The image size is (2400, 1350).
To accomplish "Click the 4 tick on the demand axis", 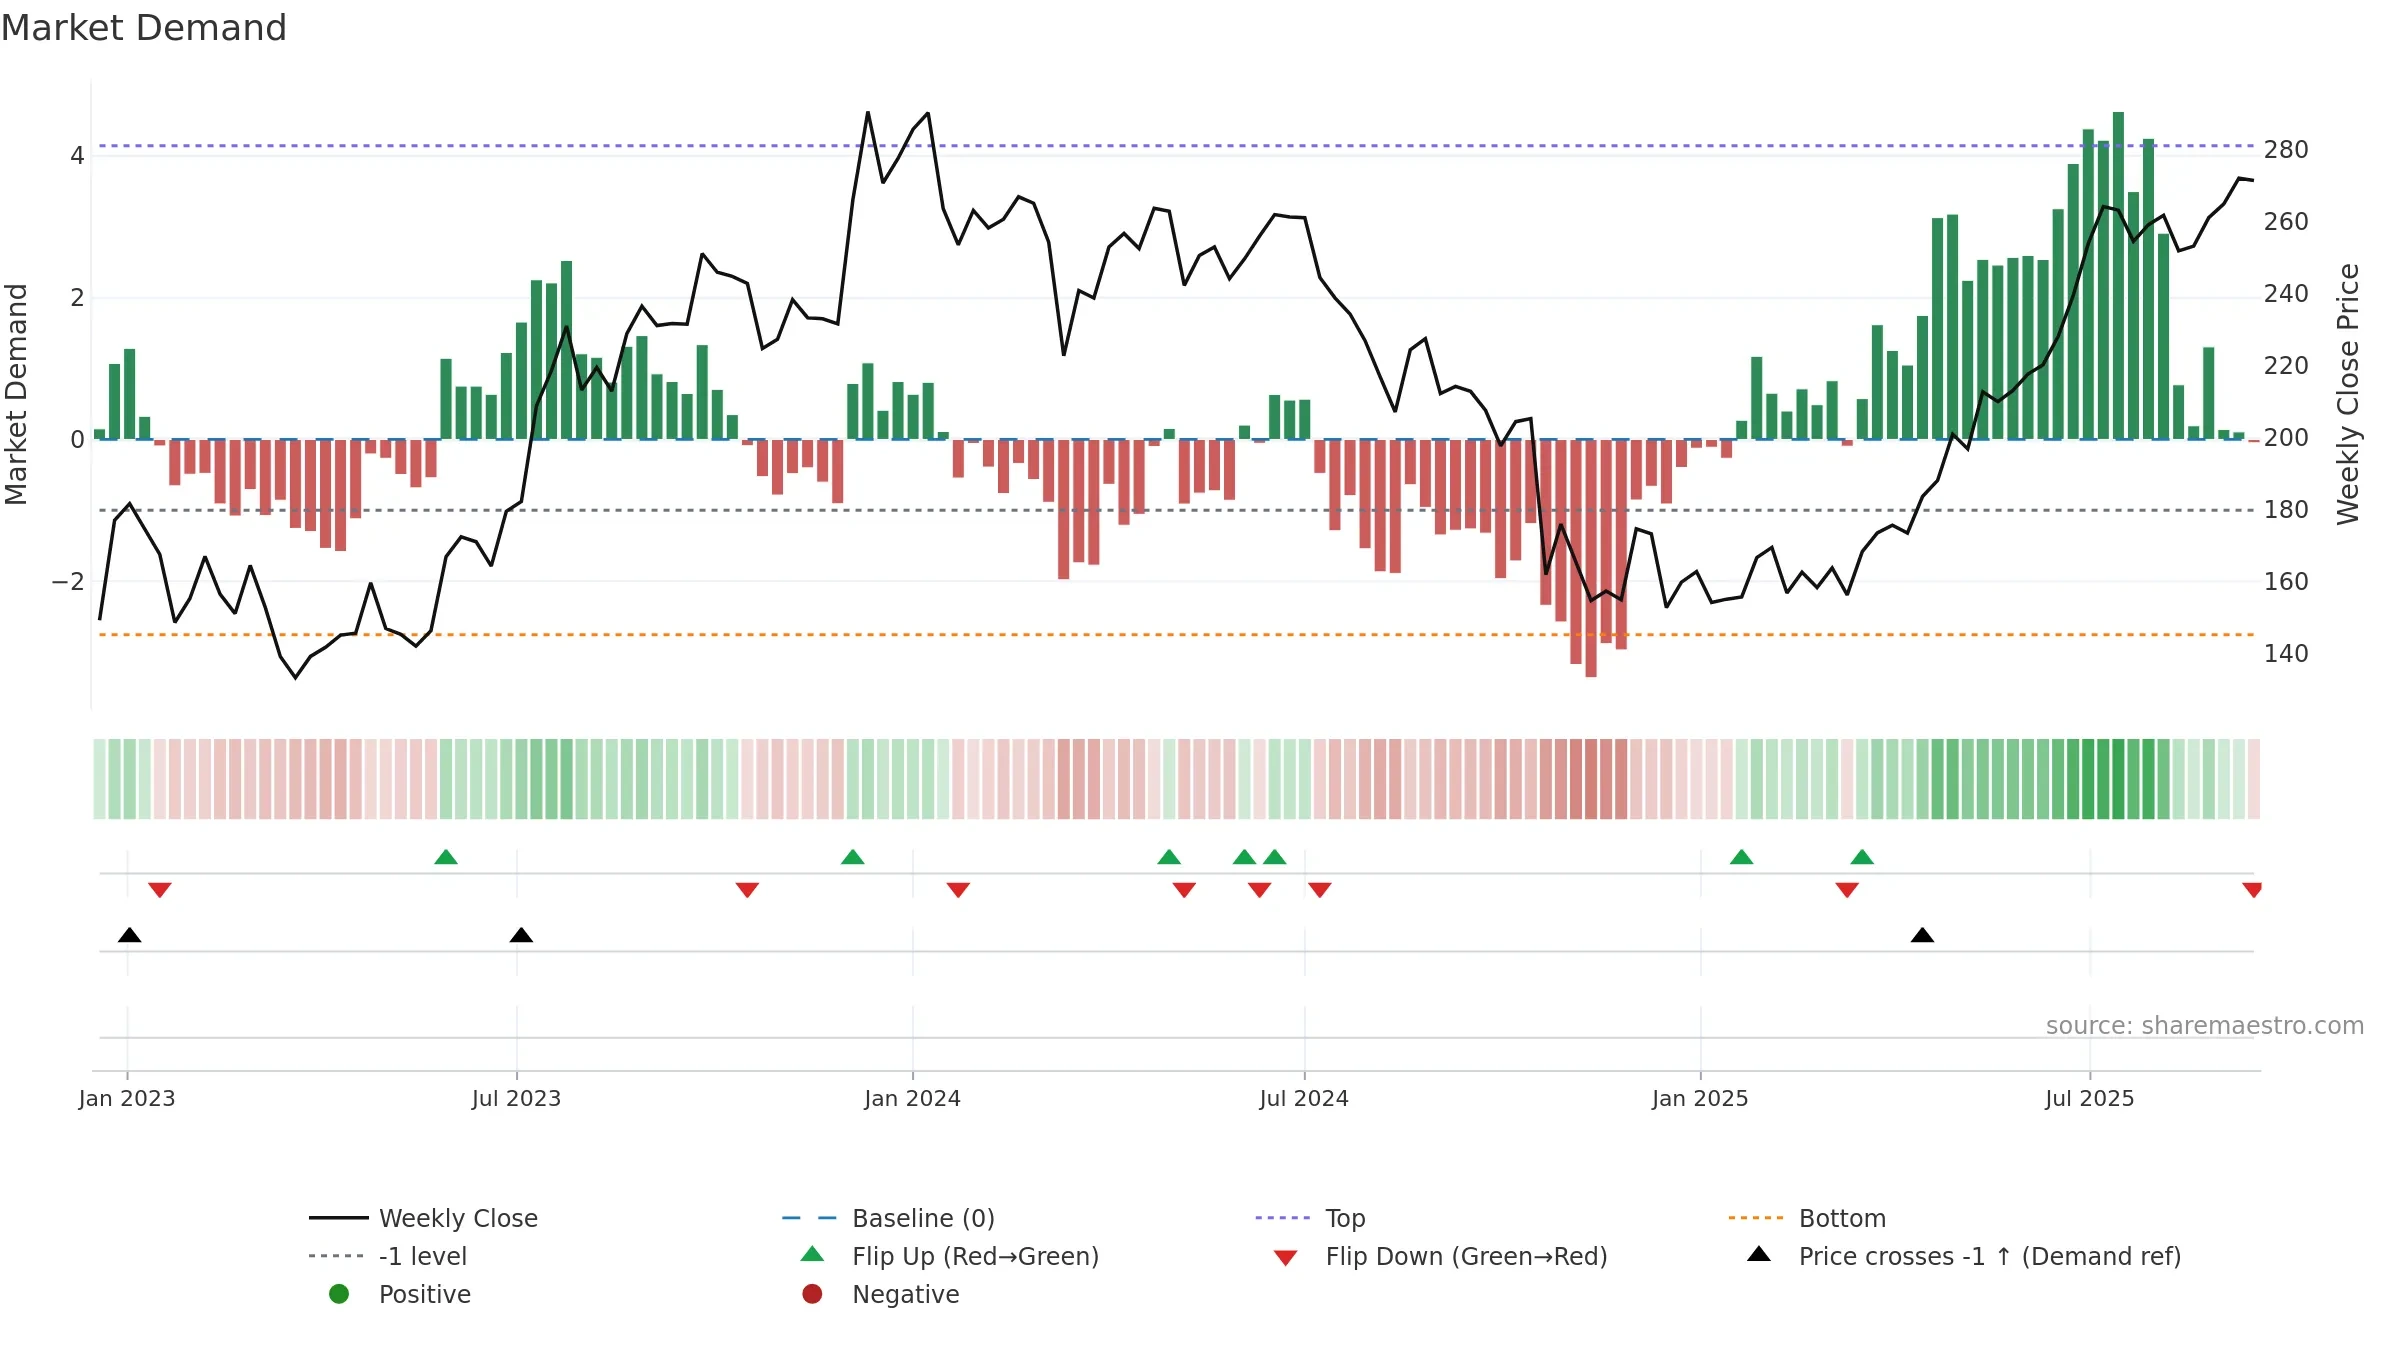I will 77,156.
